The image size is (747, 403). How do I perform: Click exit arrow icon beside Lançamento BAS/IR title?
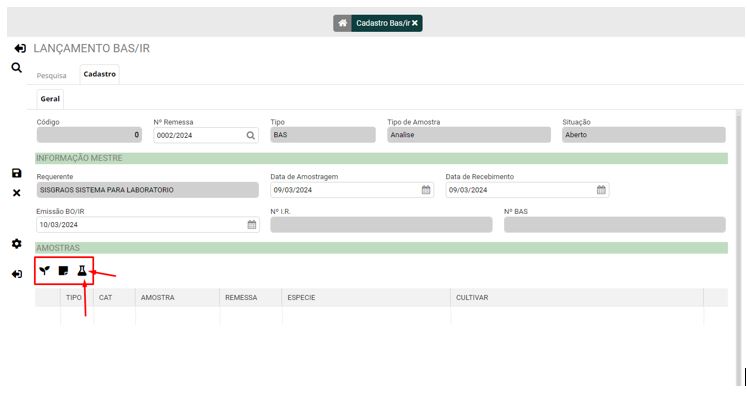tap(20, 48)
